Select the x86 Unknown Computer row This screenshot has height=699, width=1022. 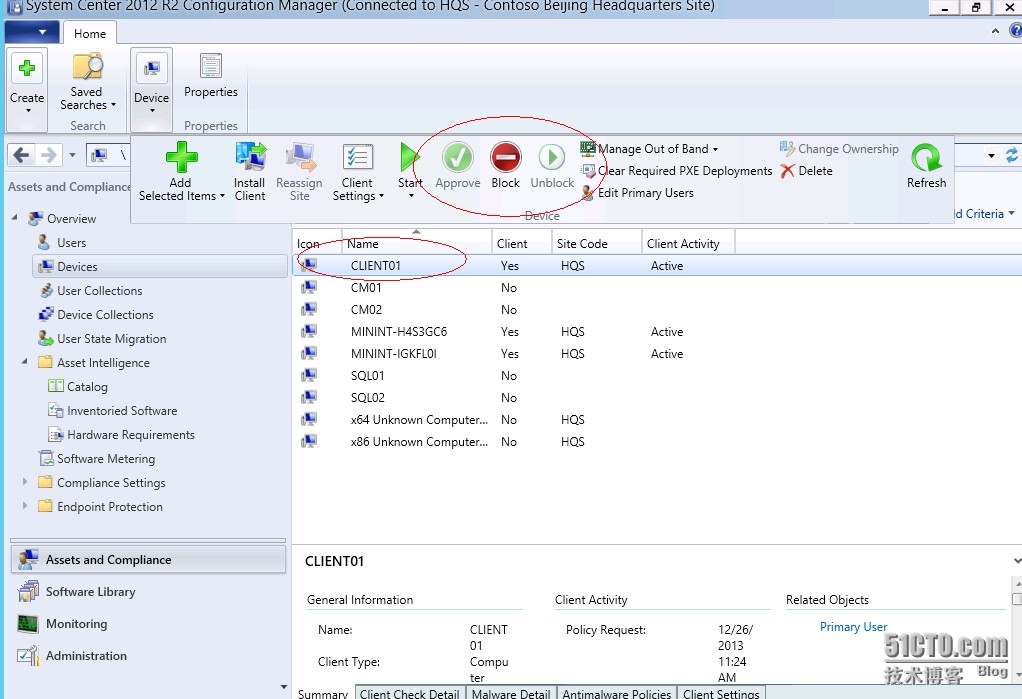point(657,442)
